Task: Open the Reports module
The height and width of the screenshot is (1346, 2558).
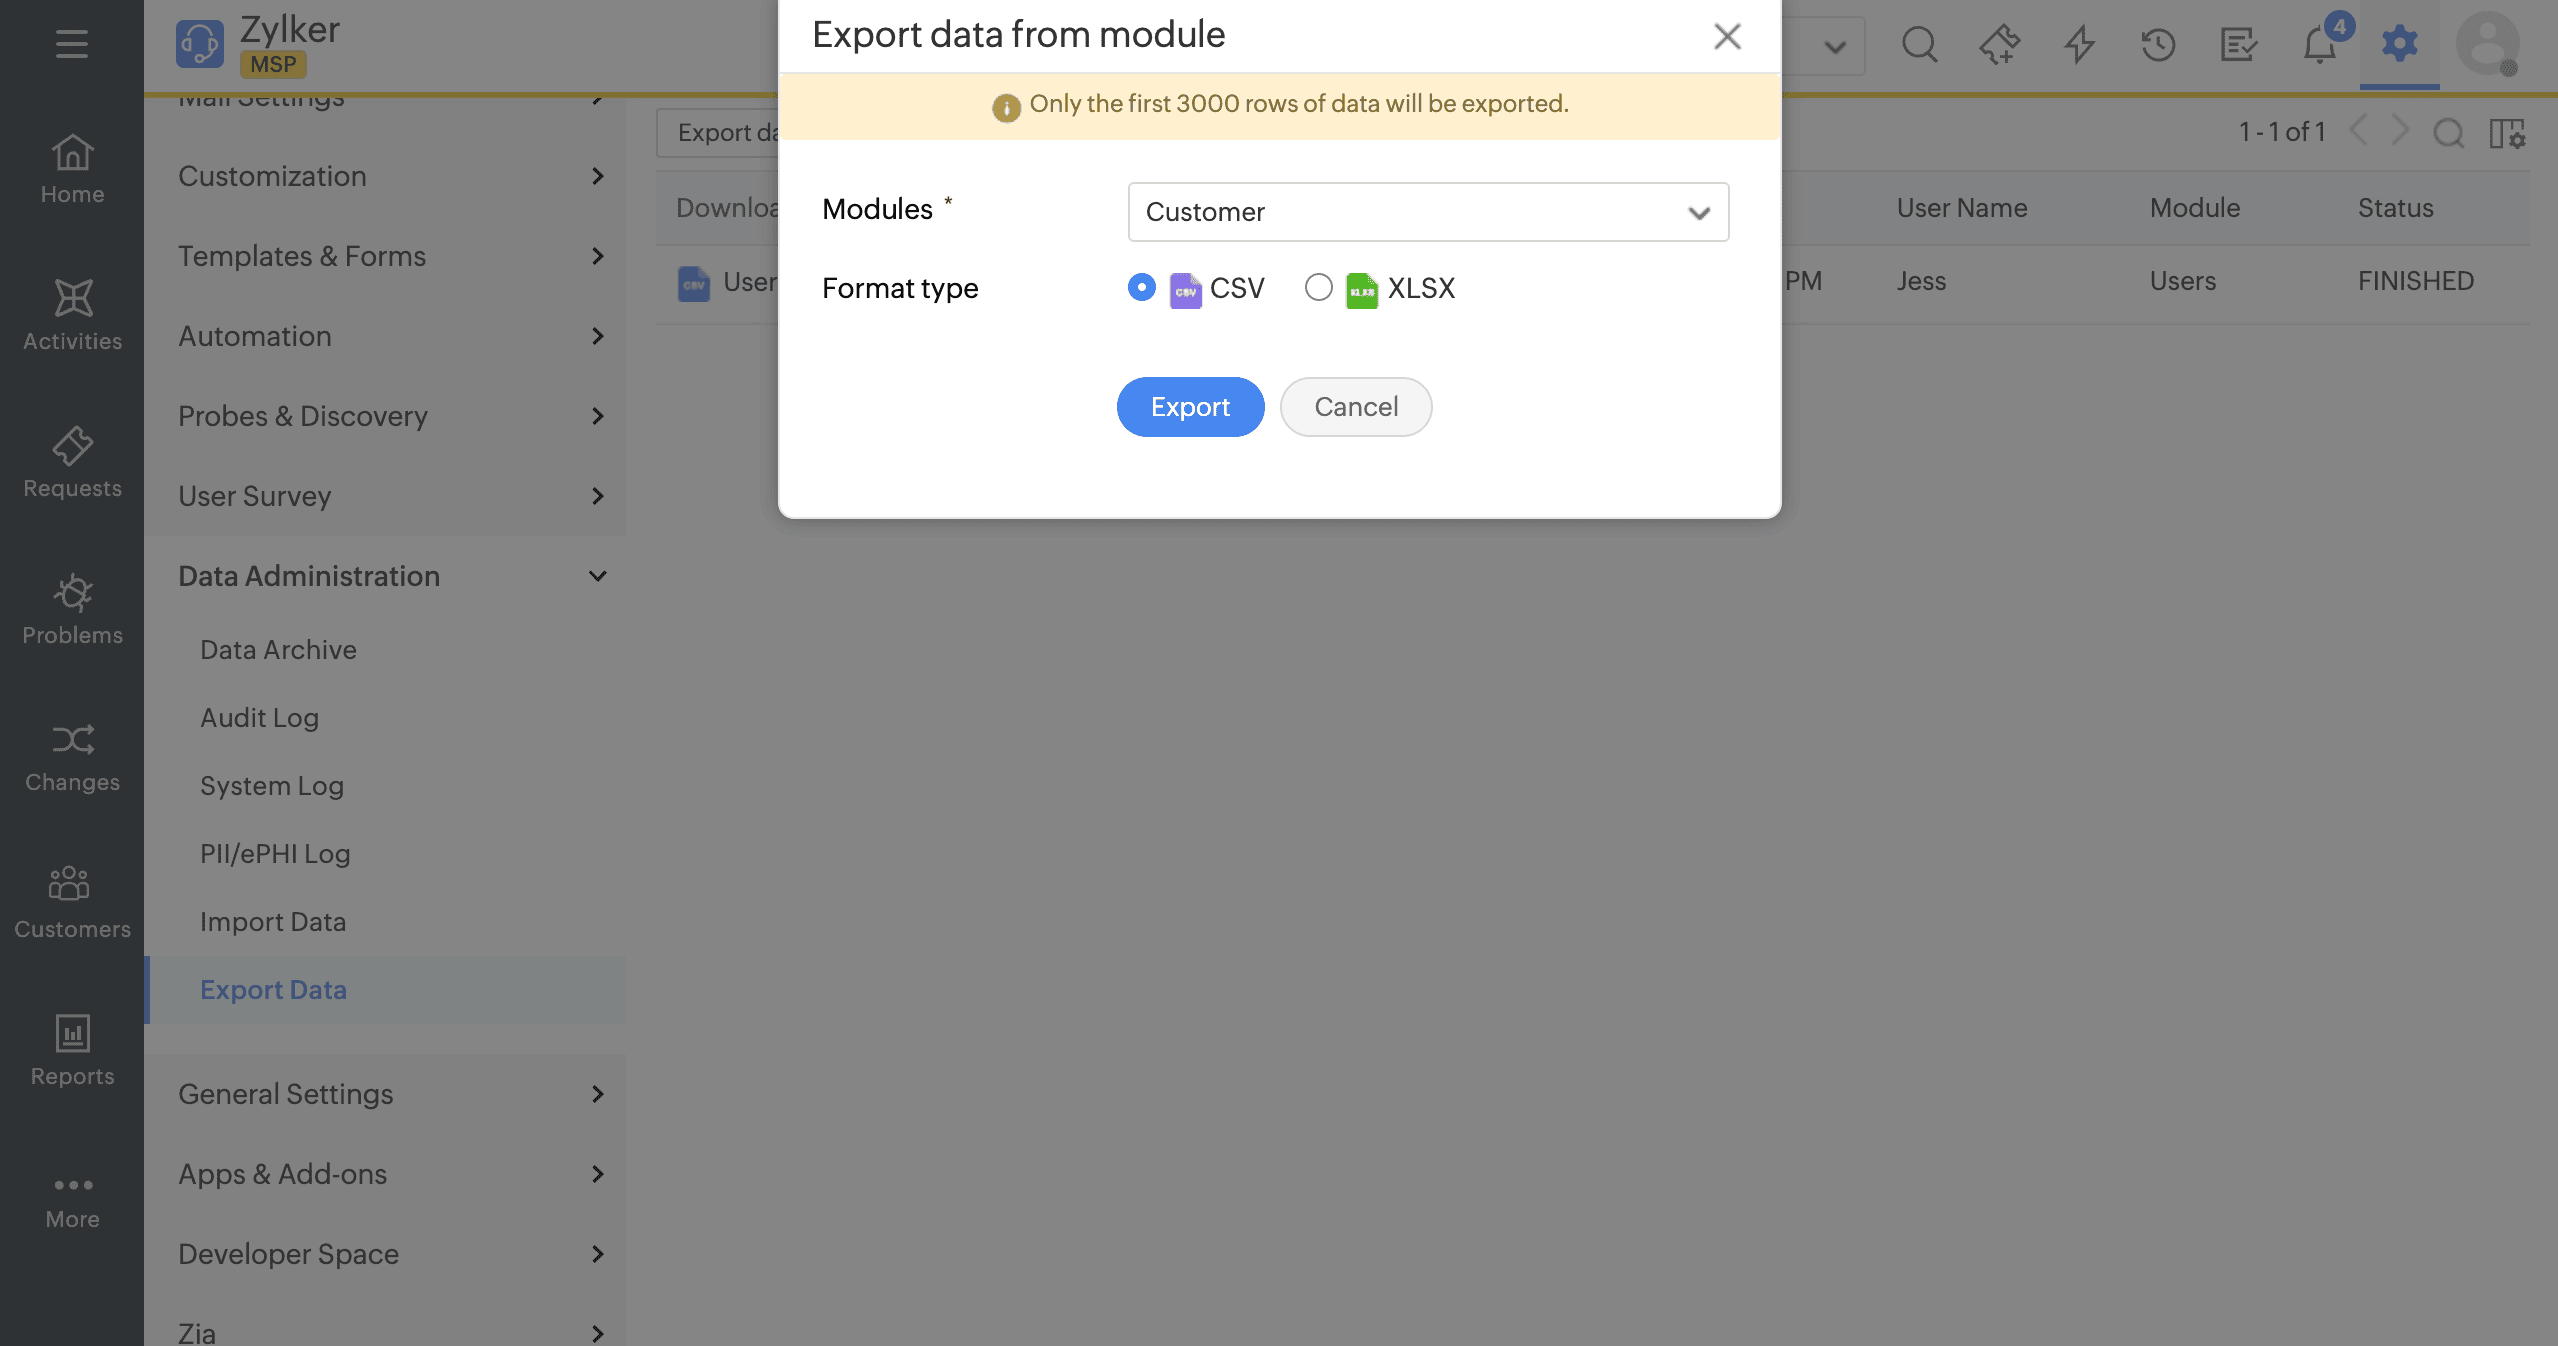Action: tap(72, 1050)
